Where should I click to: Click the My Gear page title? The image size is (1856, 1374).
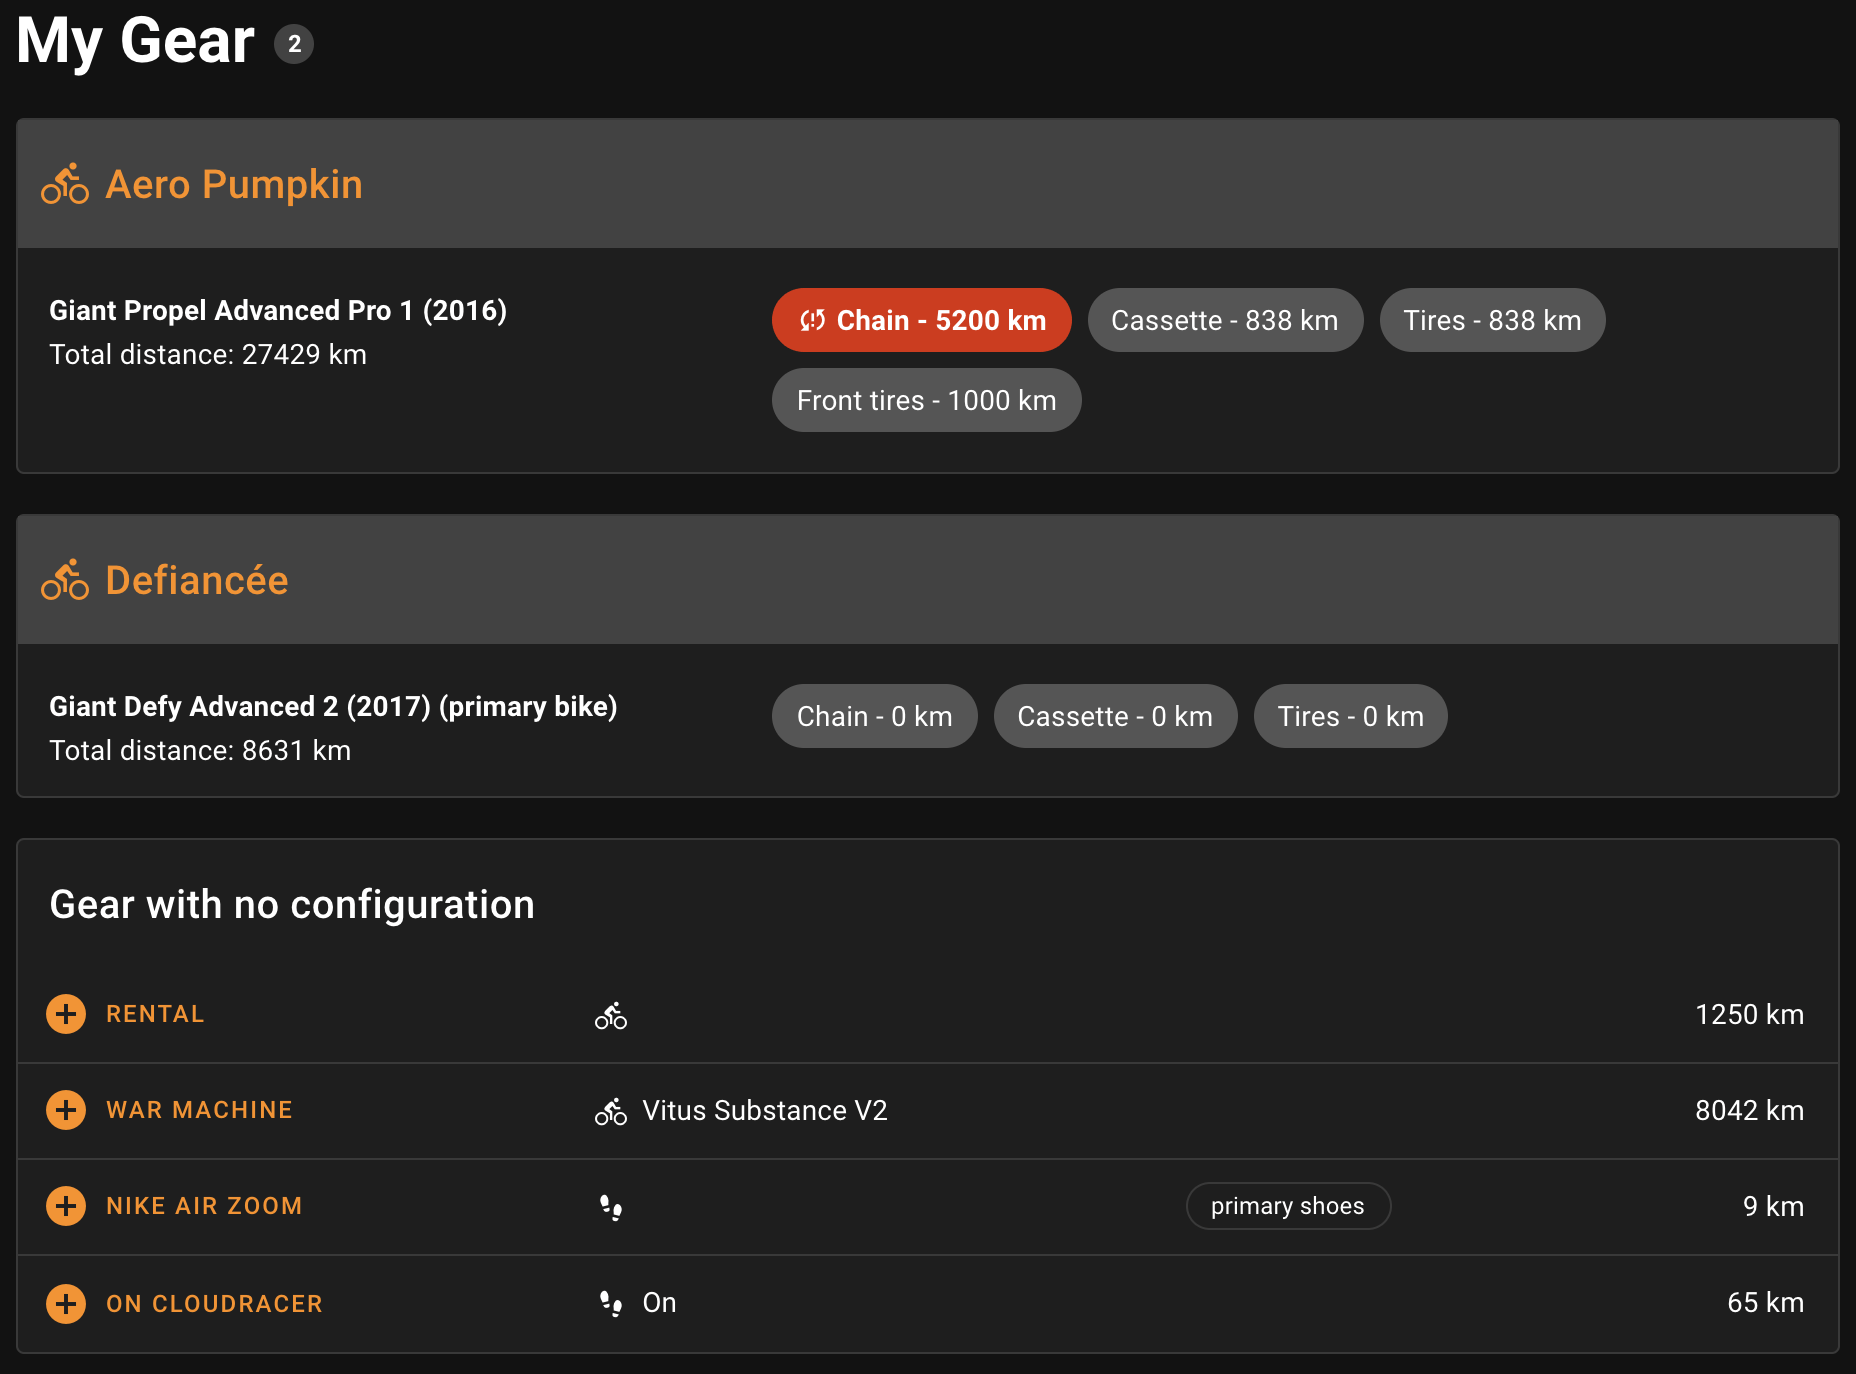(x=136, y=42)
